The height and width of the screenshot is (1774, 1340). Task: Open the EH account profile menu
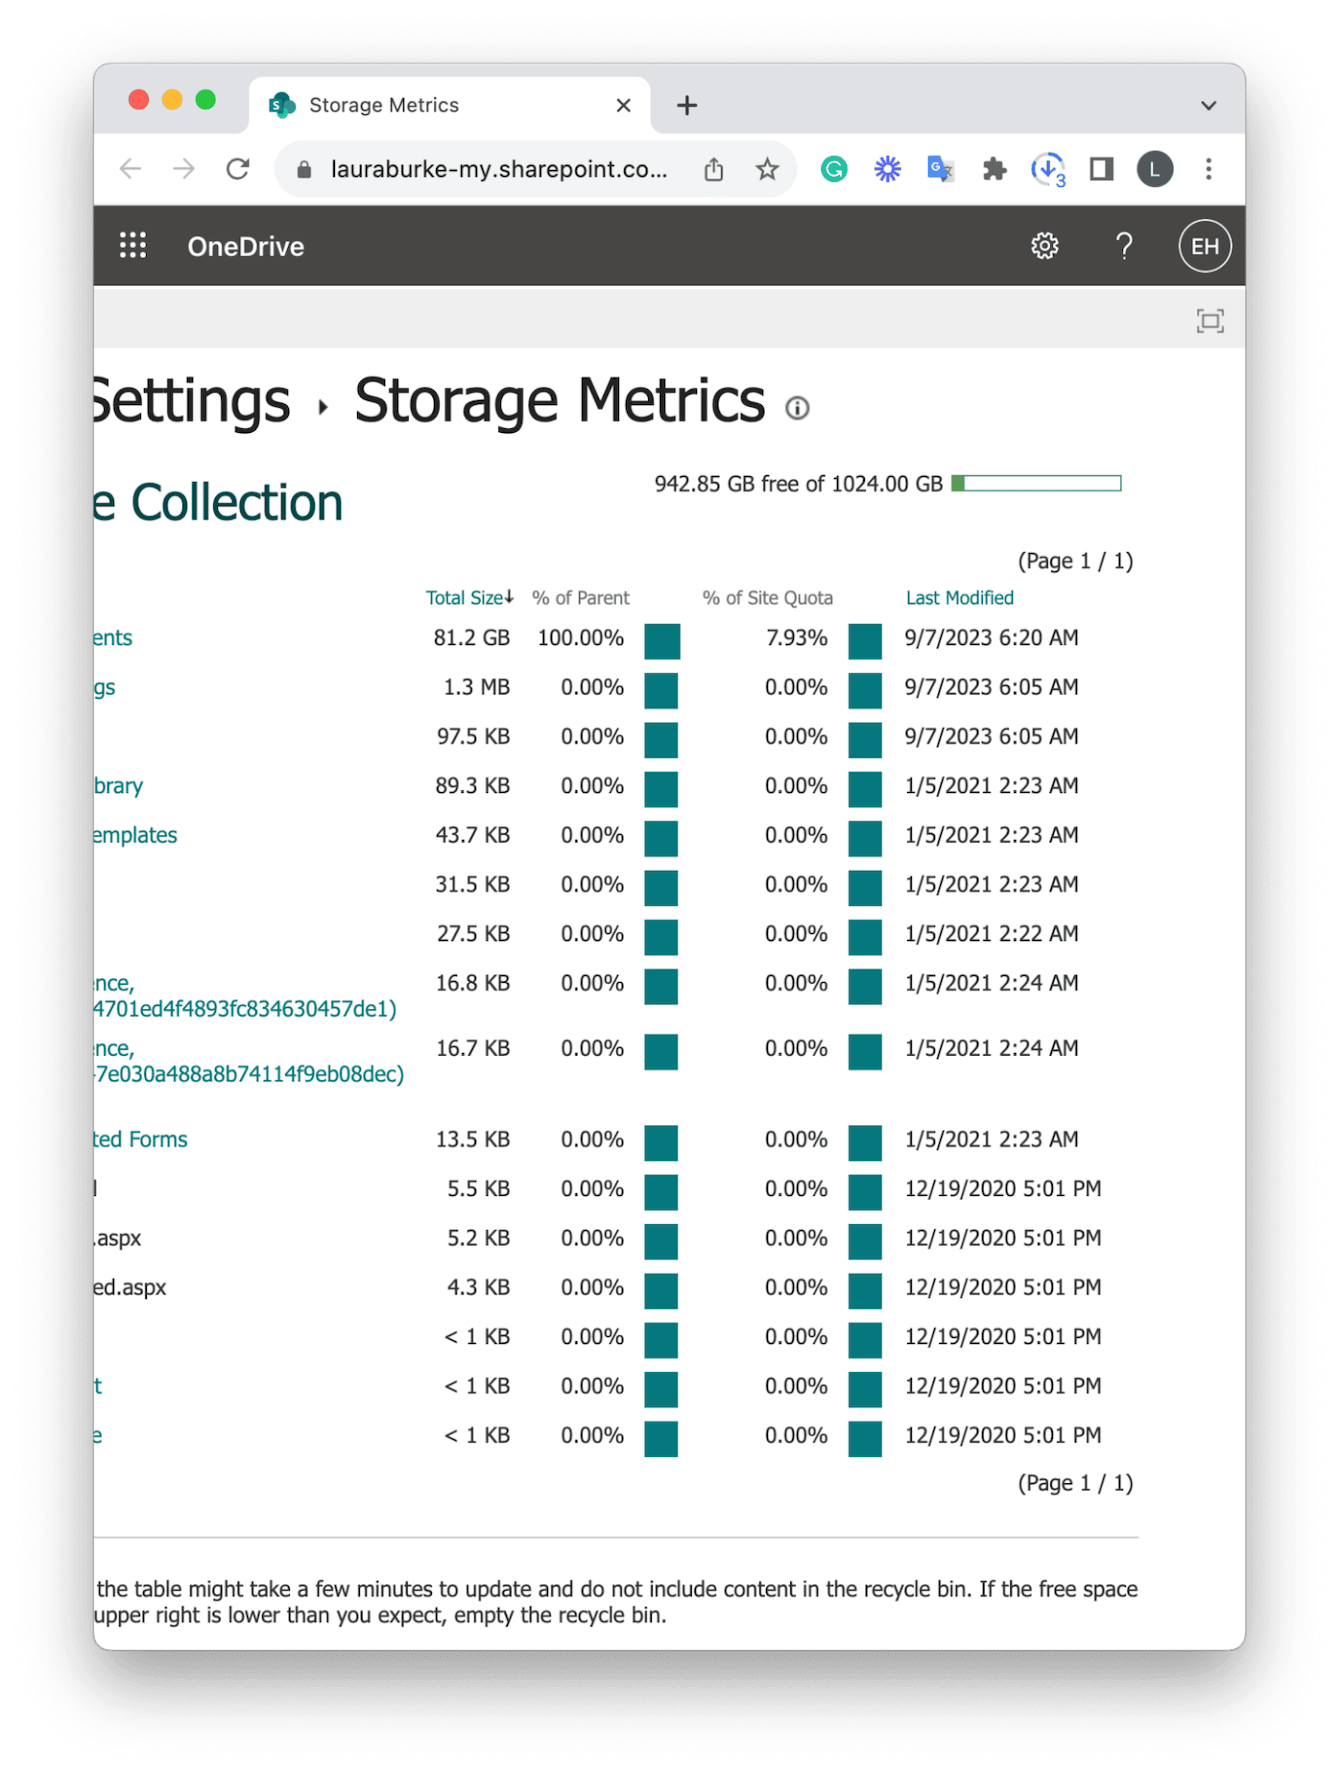click(1204, 246)
